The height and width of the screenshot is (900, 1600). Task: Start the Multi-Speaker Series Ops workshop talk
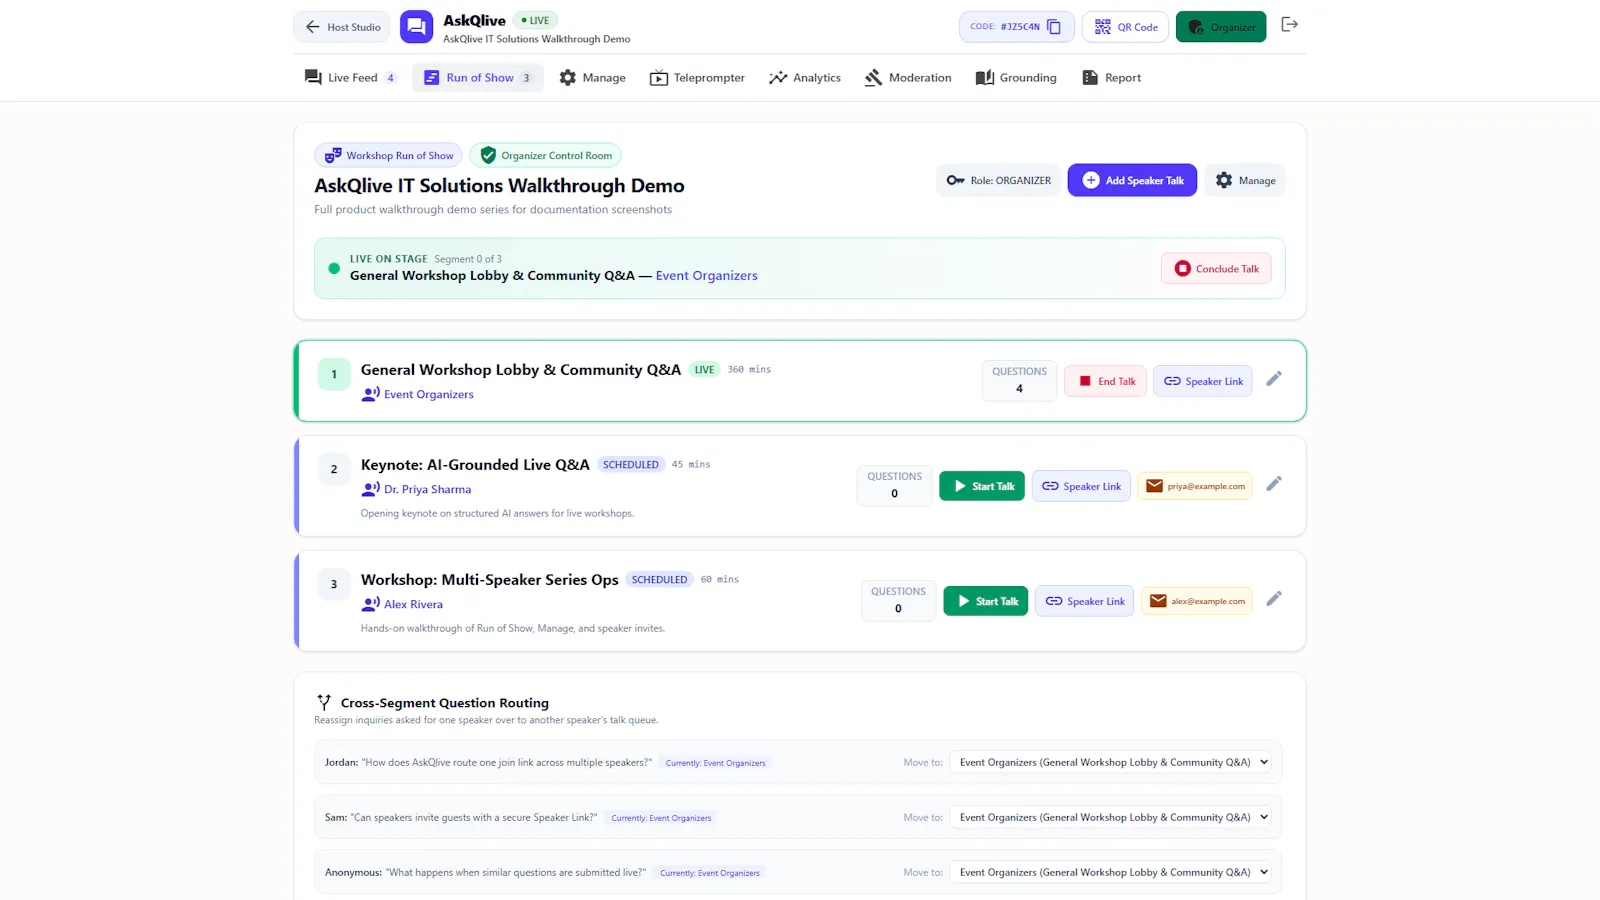pyautogui.click(x=986, y=601)
